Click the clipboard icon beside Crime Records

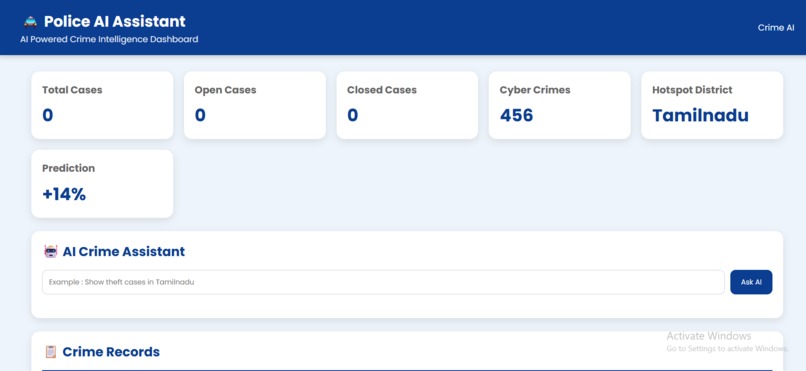(x=50, y=351)
